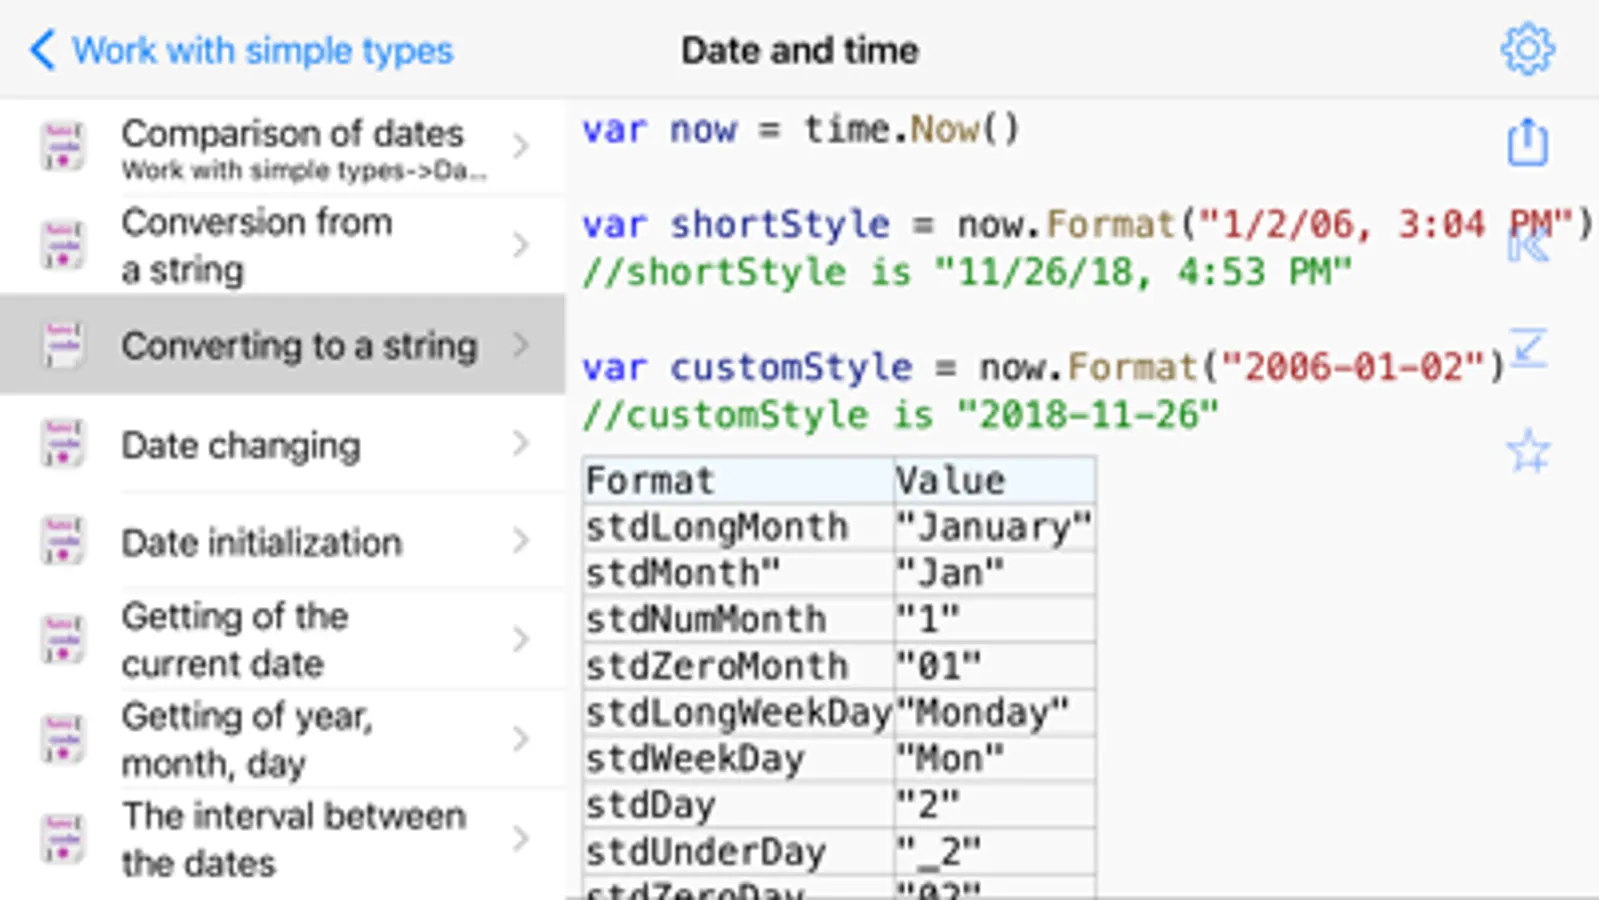Click the chevron next to Getting of year, month, day
The image size is (1599, 900).
pyautogui.click(x=520, y=739)
